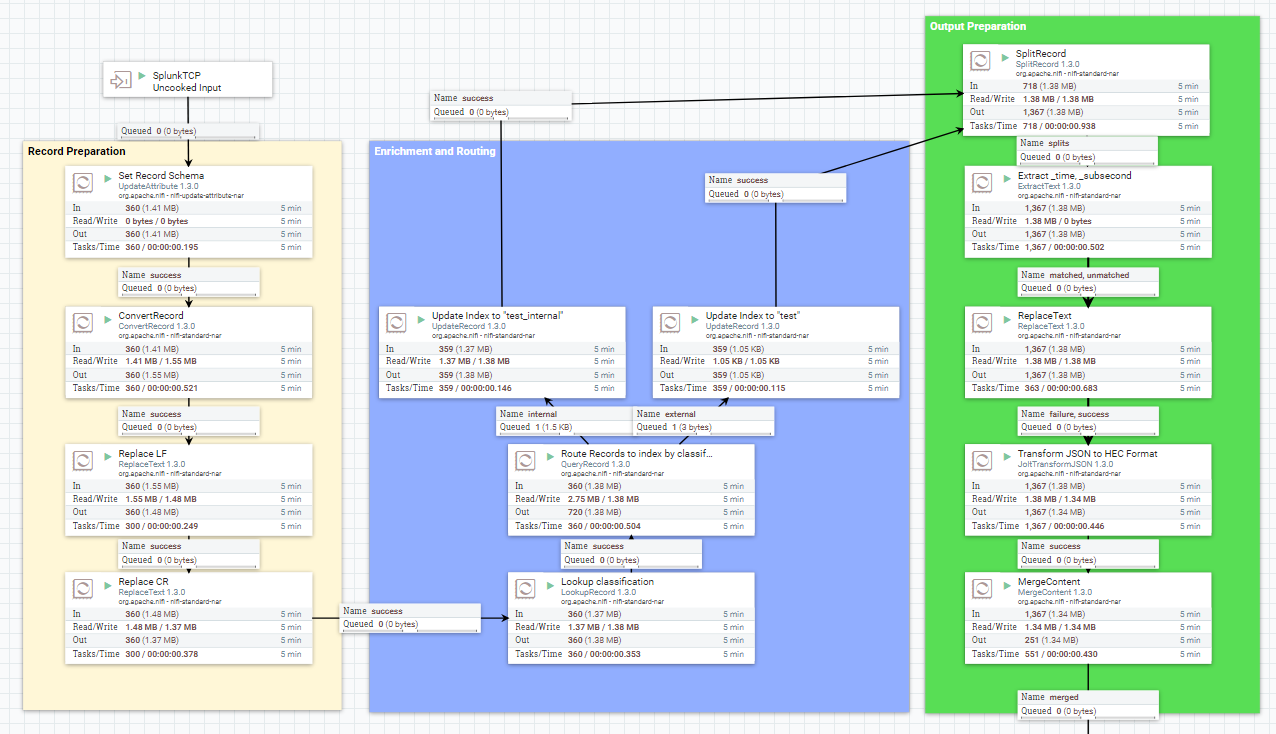This screenshot has height=734, width=1276.
Task: Click the SplitRecord processor icon
Action: coord(980,60)
